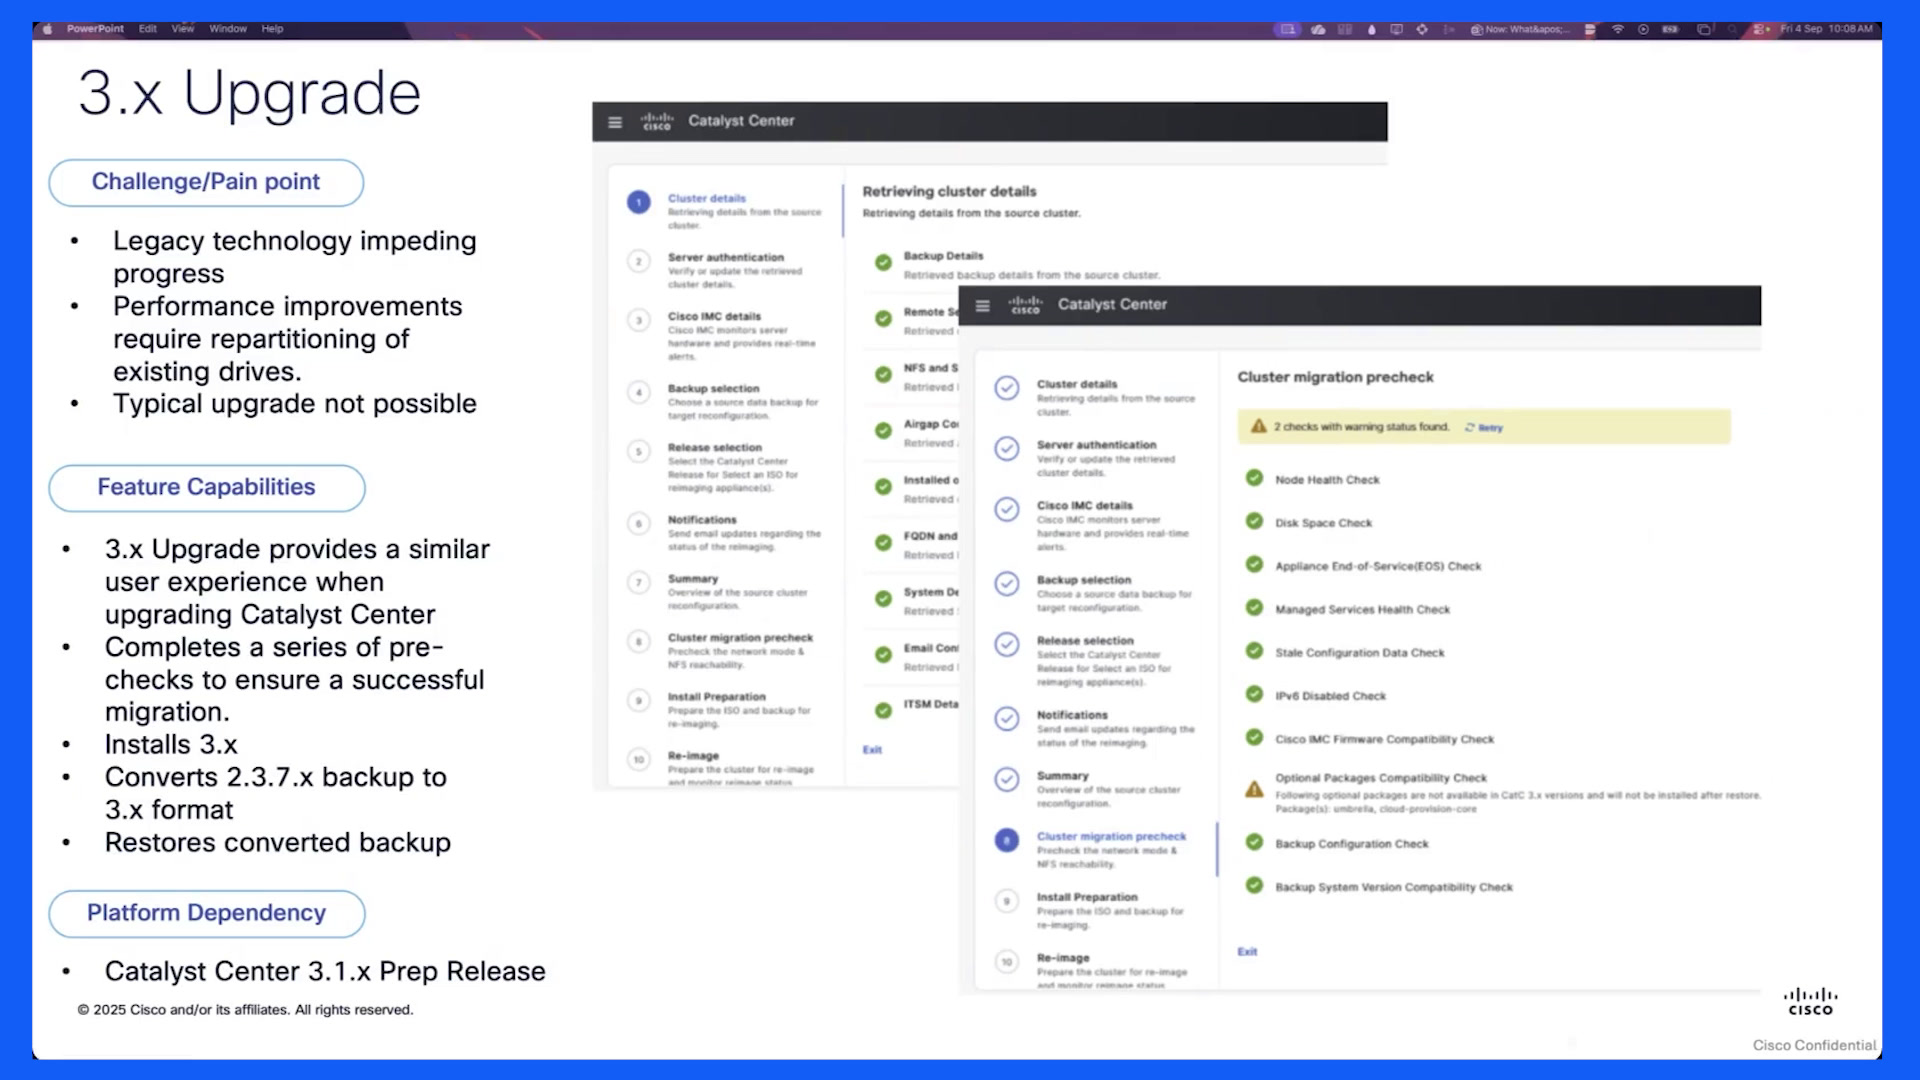Open the Help menu
Image resolution: width=1920 pixels, height=1080 pixels.
[272, 29]
